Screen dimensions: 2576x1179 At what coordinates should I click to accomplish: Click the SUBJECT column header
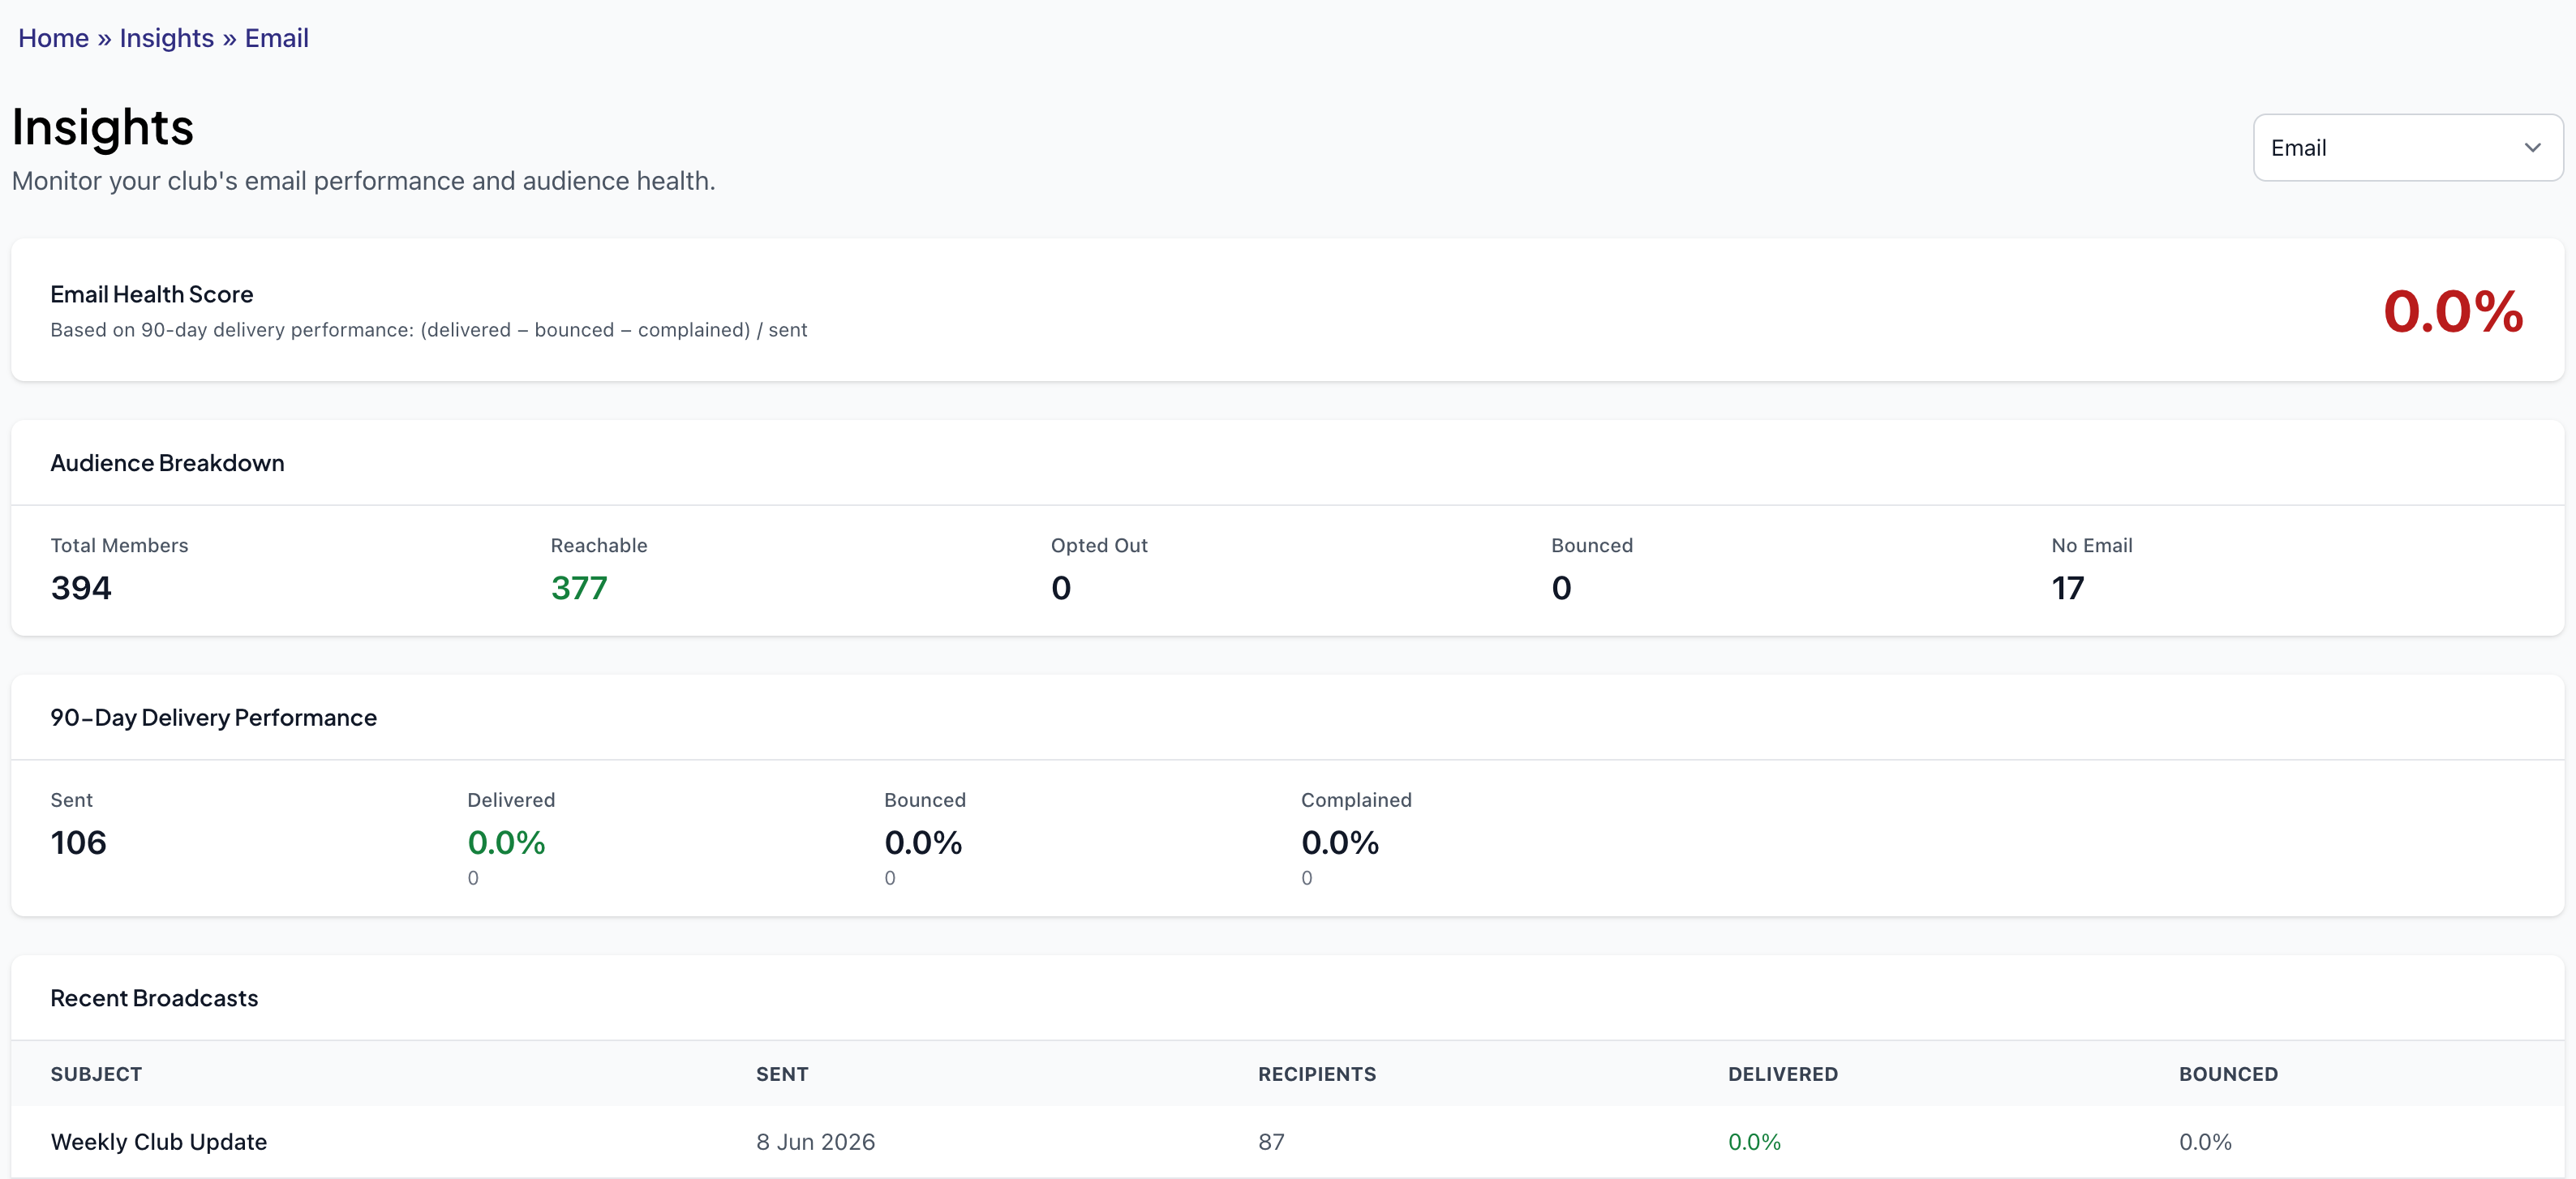click(96, 1074)
